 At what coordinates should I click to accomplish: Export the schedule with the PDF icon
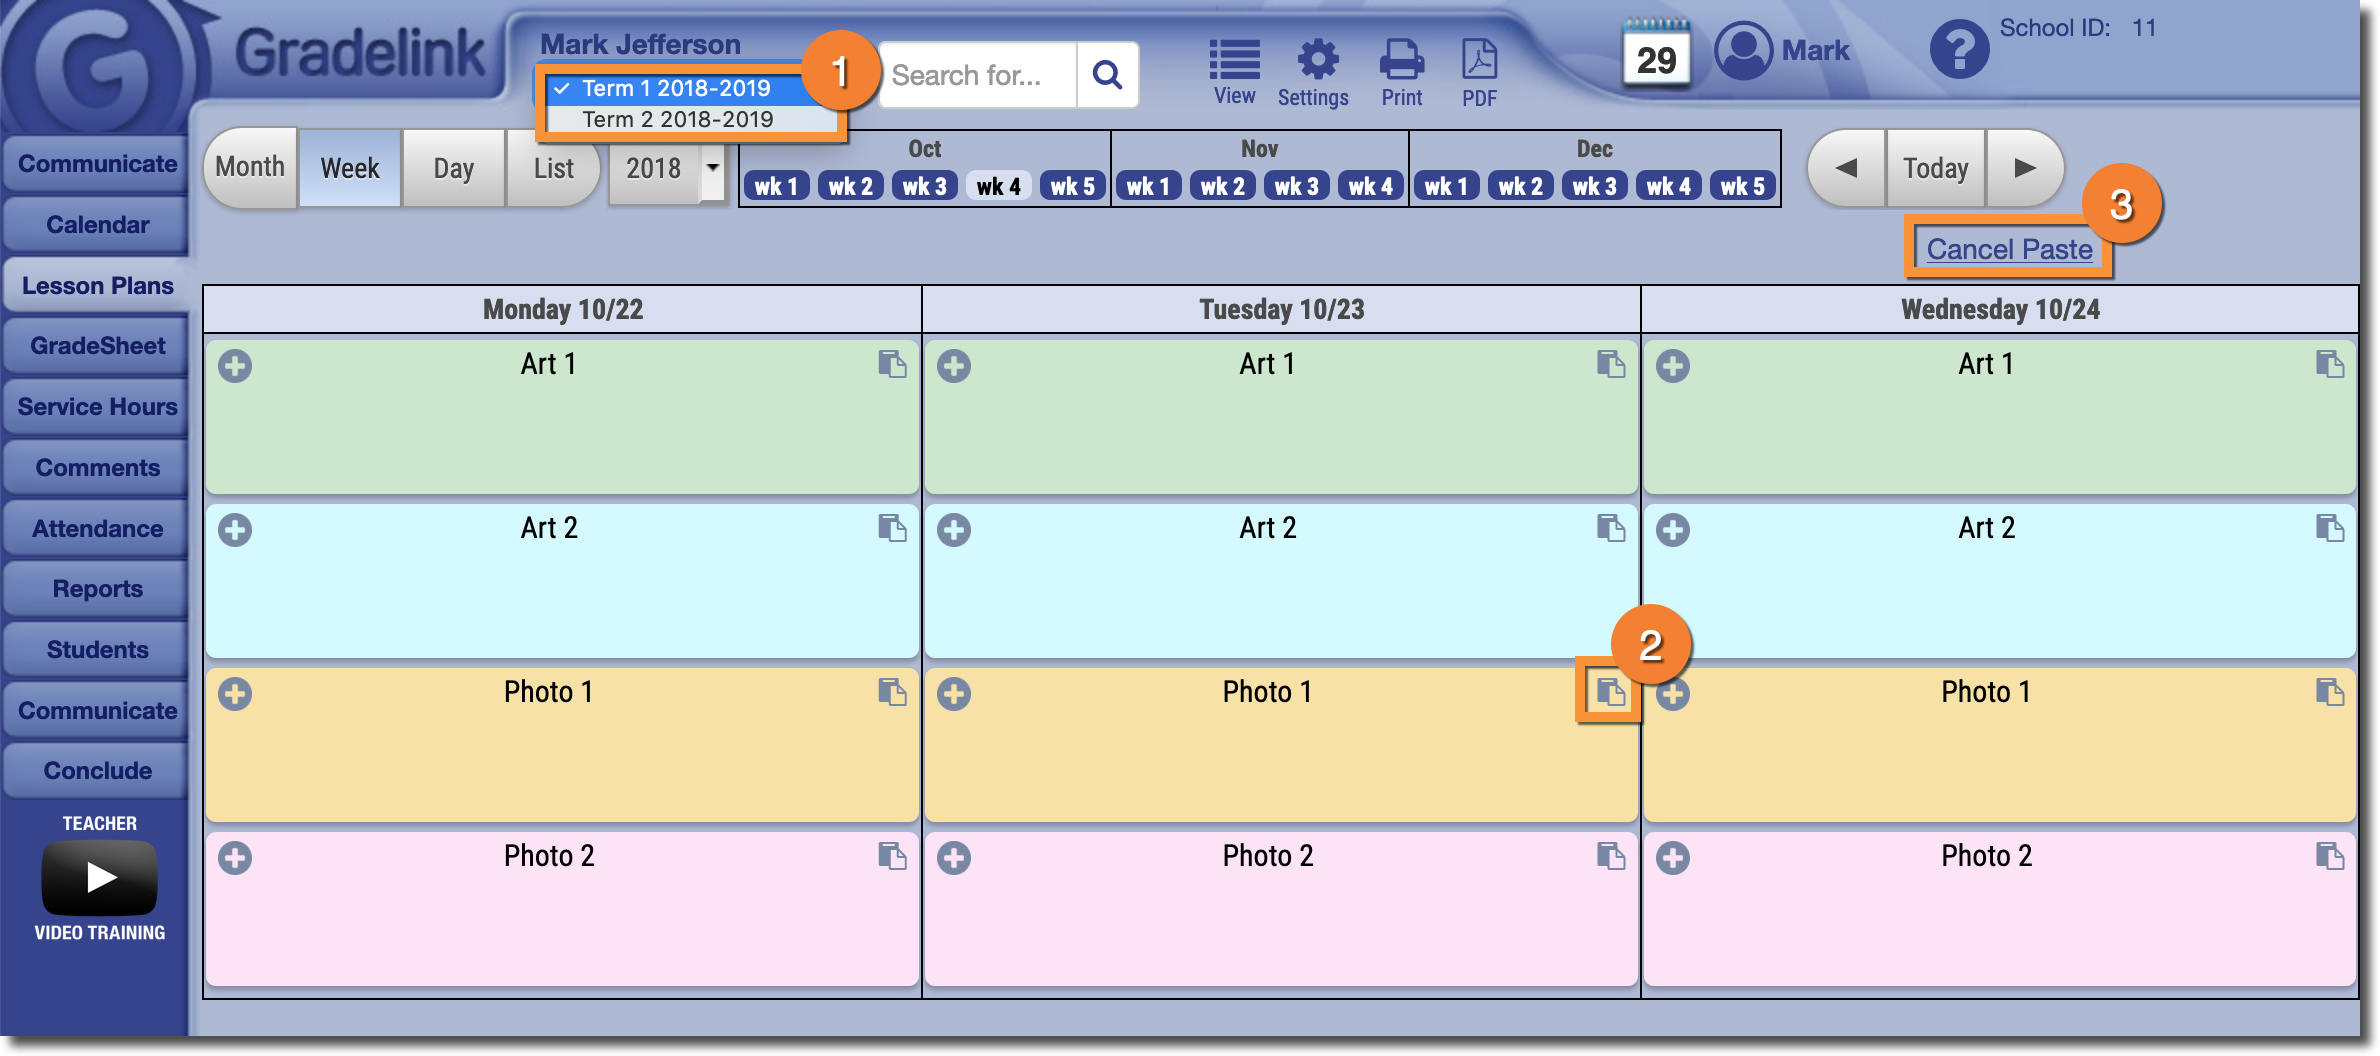click(x=1477, y=62)
